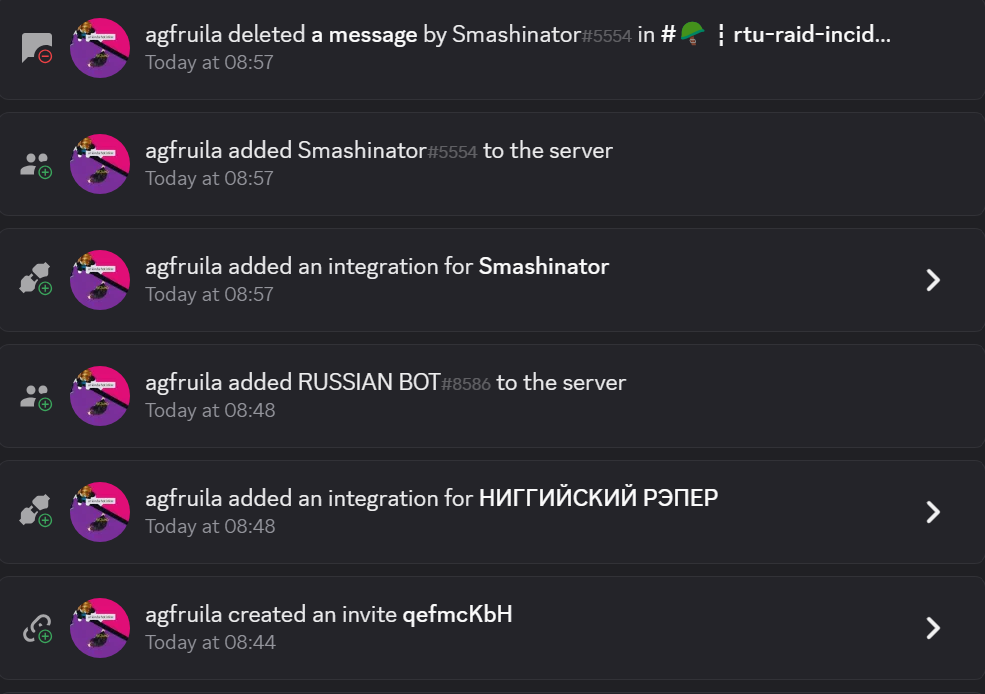Image resolution: width=985 pixels, height=694 pixels.
Task: Select the 'agfruila added RUSSIAN BOT' log entry
Action: (x=492, y=396)
